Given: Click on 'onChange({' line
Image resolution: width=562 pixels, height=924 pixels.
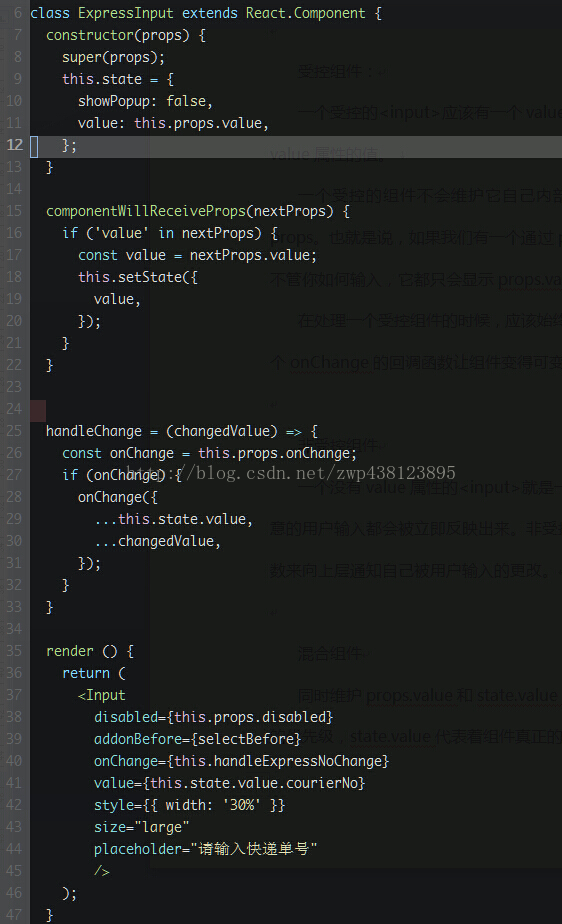Looking at the screenshot, I should 118,497.
